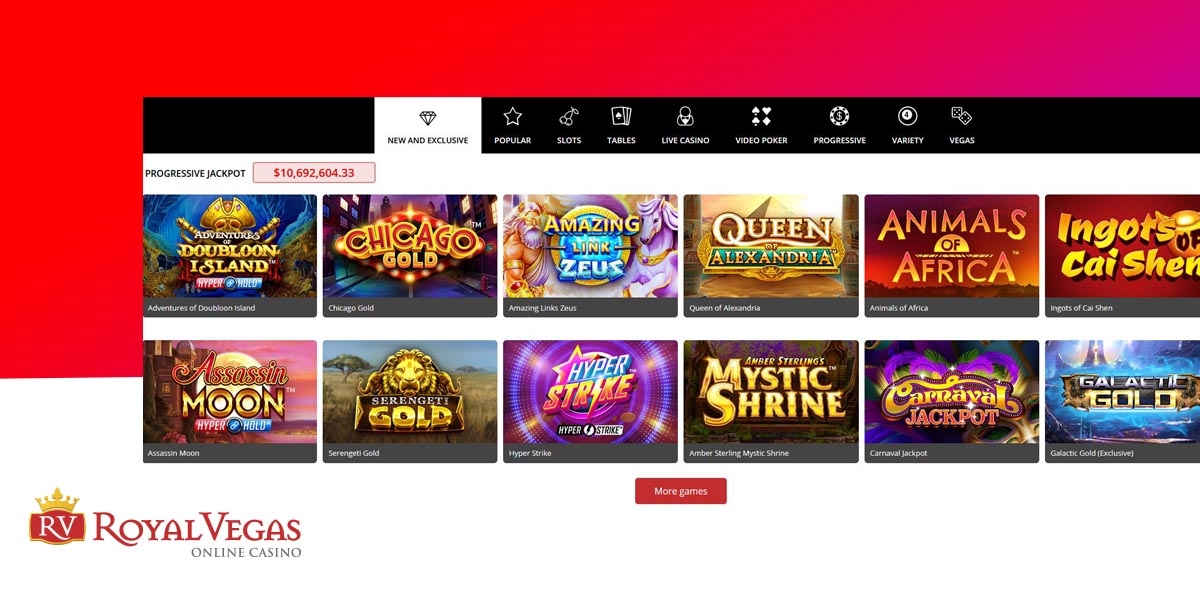
Task: Select the diamond New and Exclusive icon
Action: pos(428,117)
